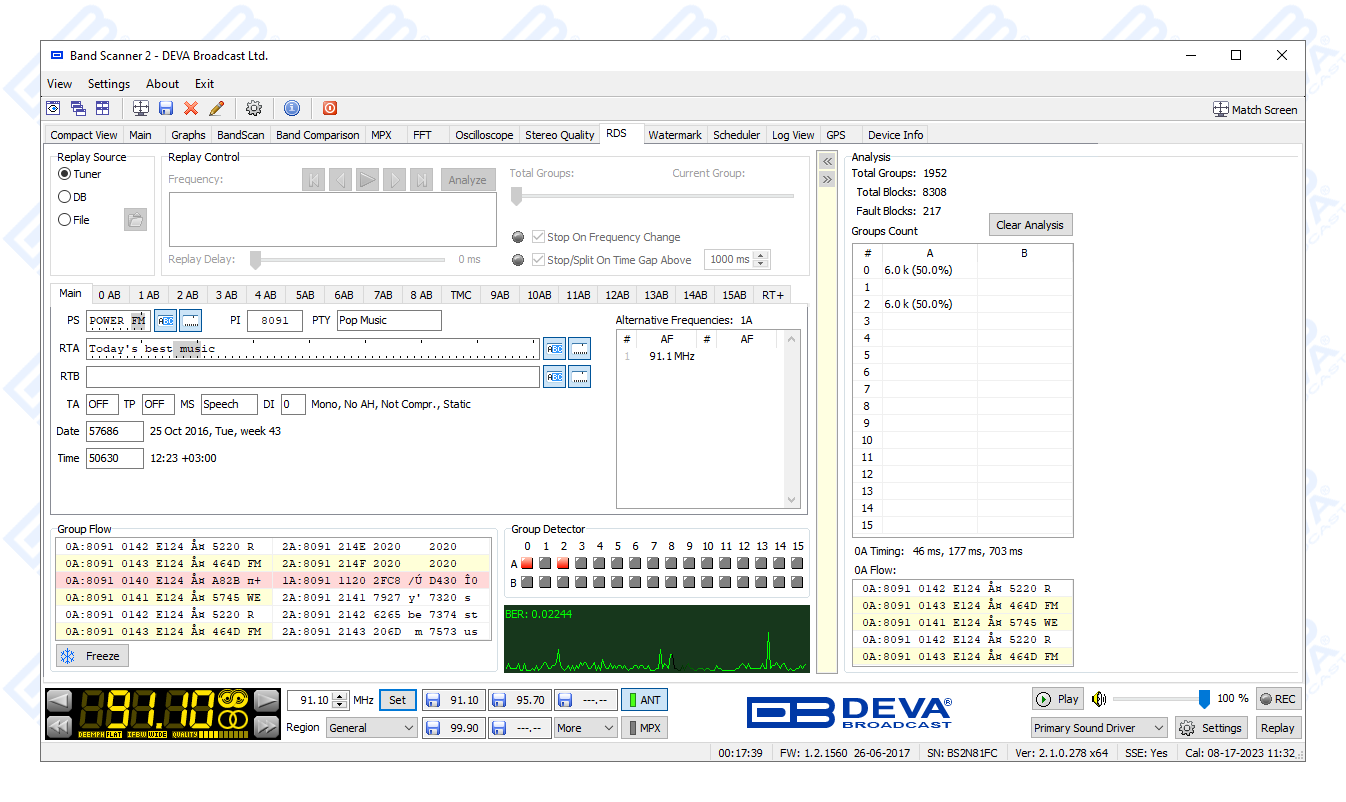Image resolution: width=1346 pixels, height=802 pixels.
Task: Switch to the Stereo Quality tab
Action: [559, 135]
